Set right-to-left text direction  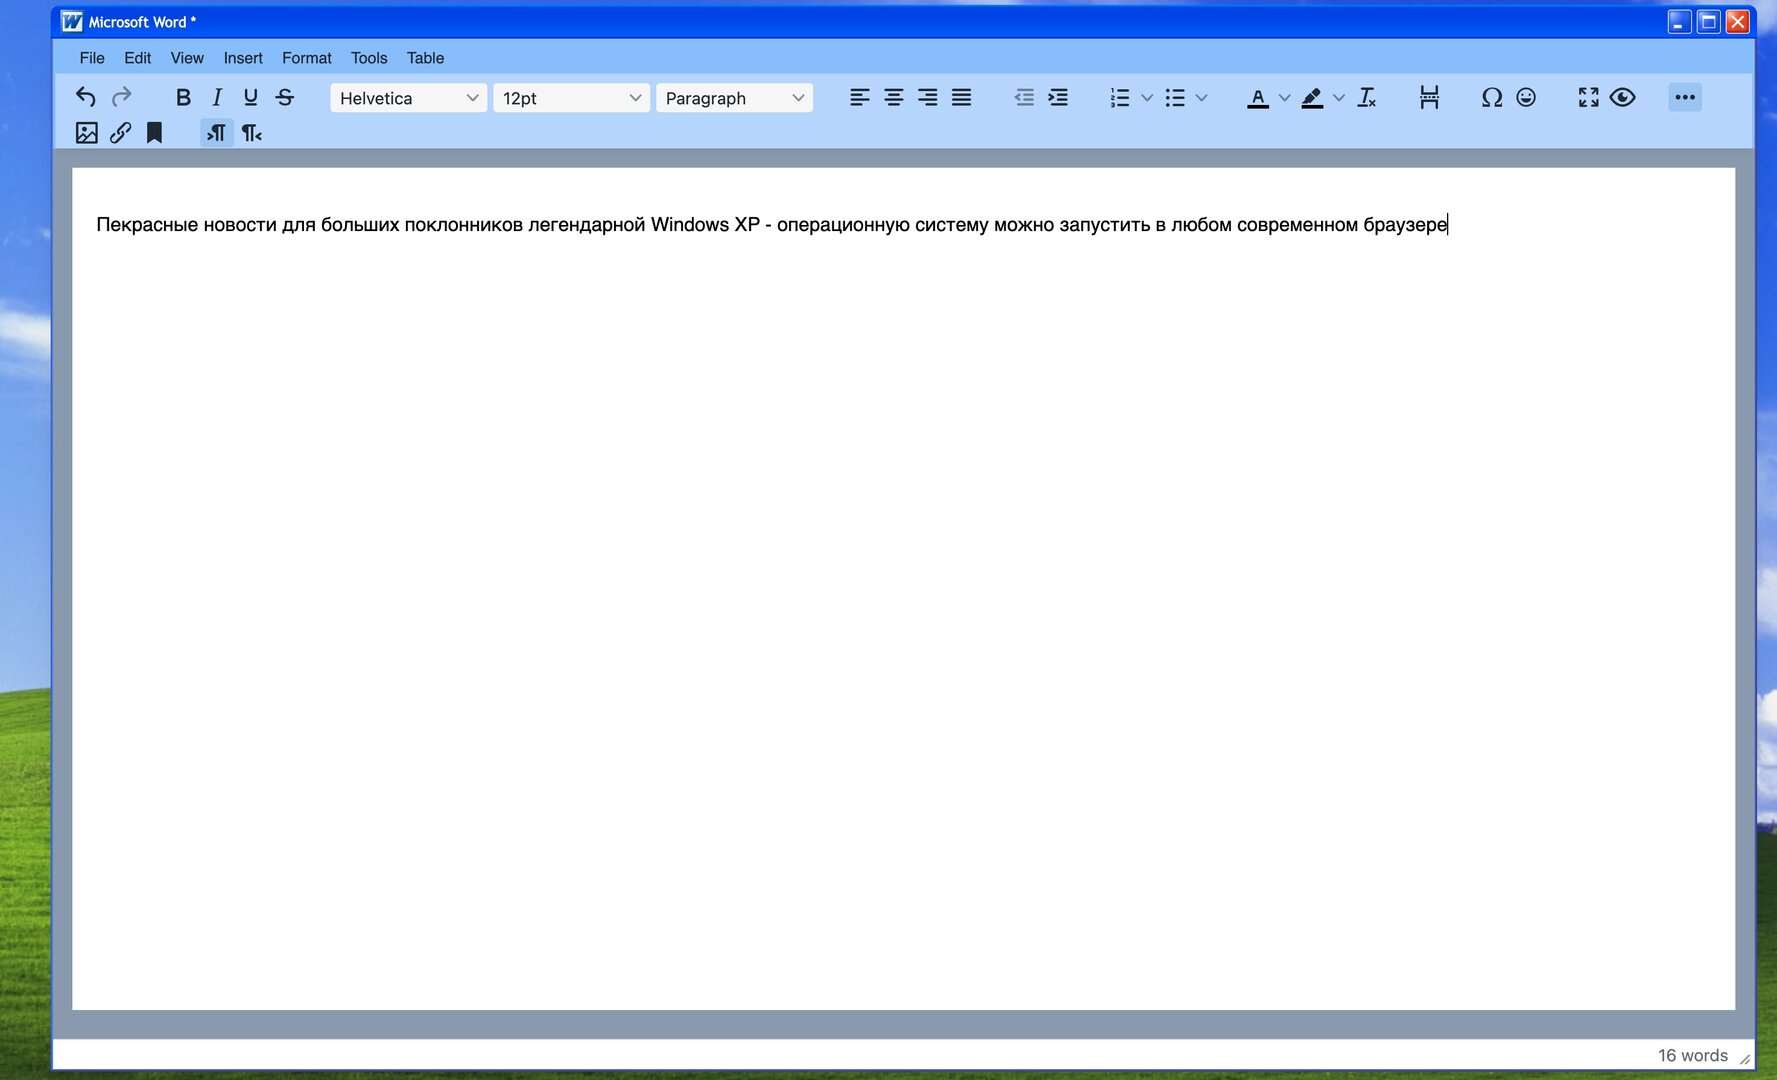pos(252,133)
